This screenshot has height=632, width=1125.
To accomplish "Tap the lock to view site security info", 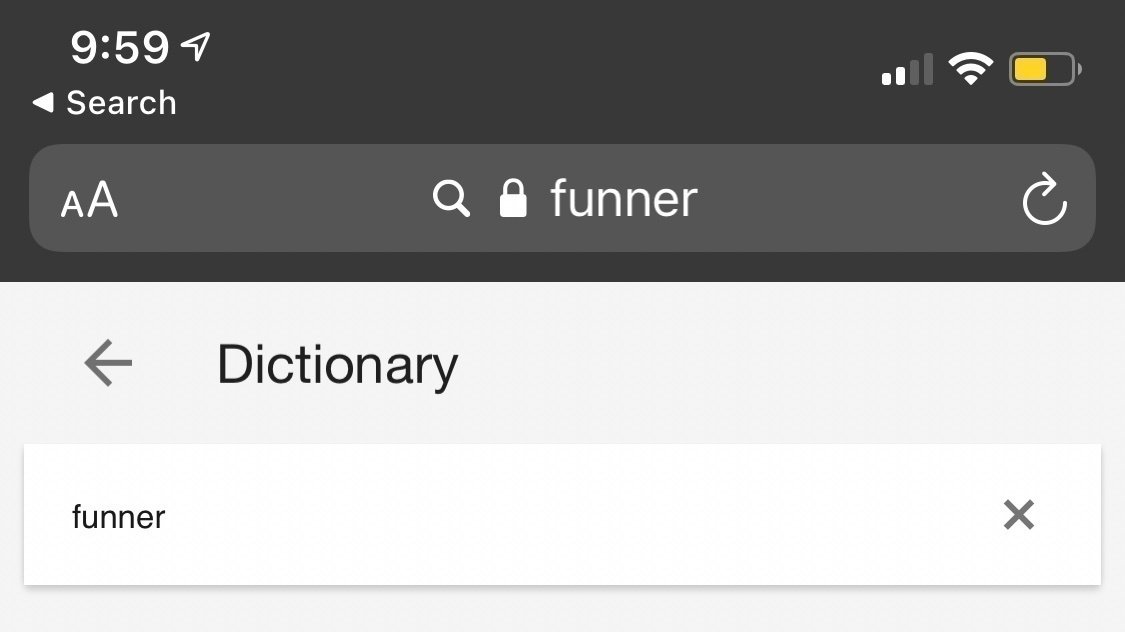I will 513,197.
